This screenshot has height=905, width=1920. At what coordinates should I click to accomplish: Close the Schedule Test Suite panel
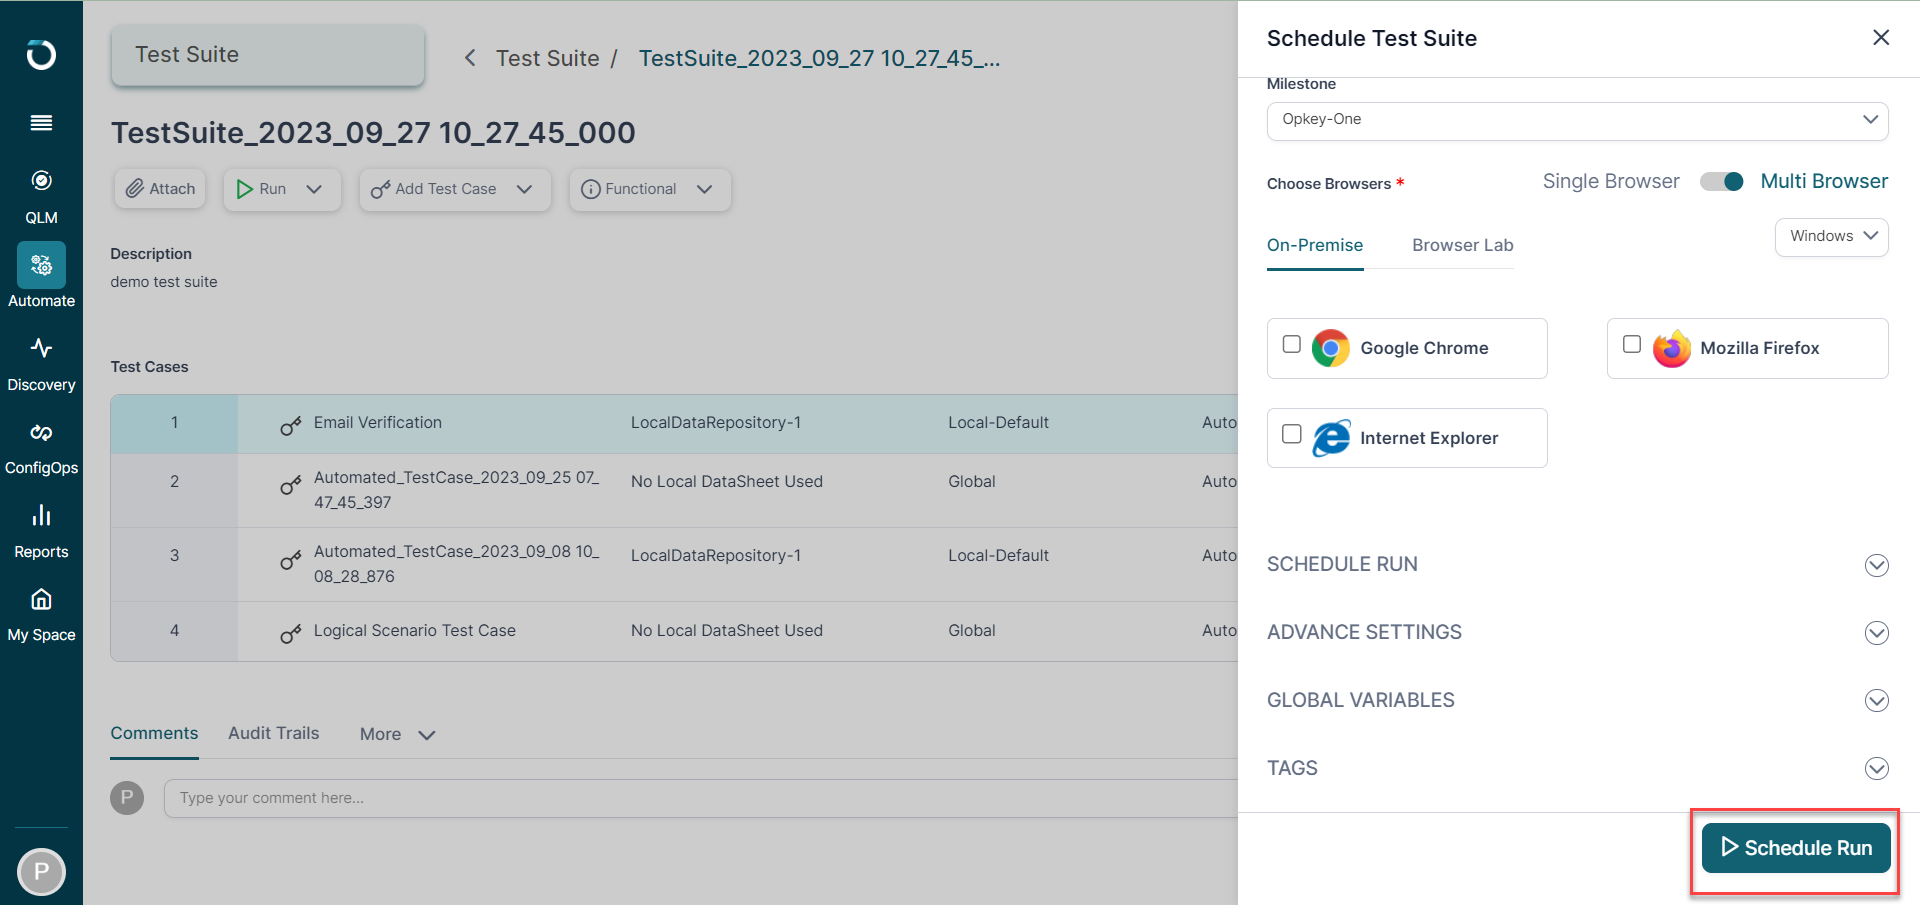coord(1881,37)
